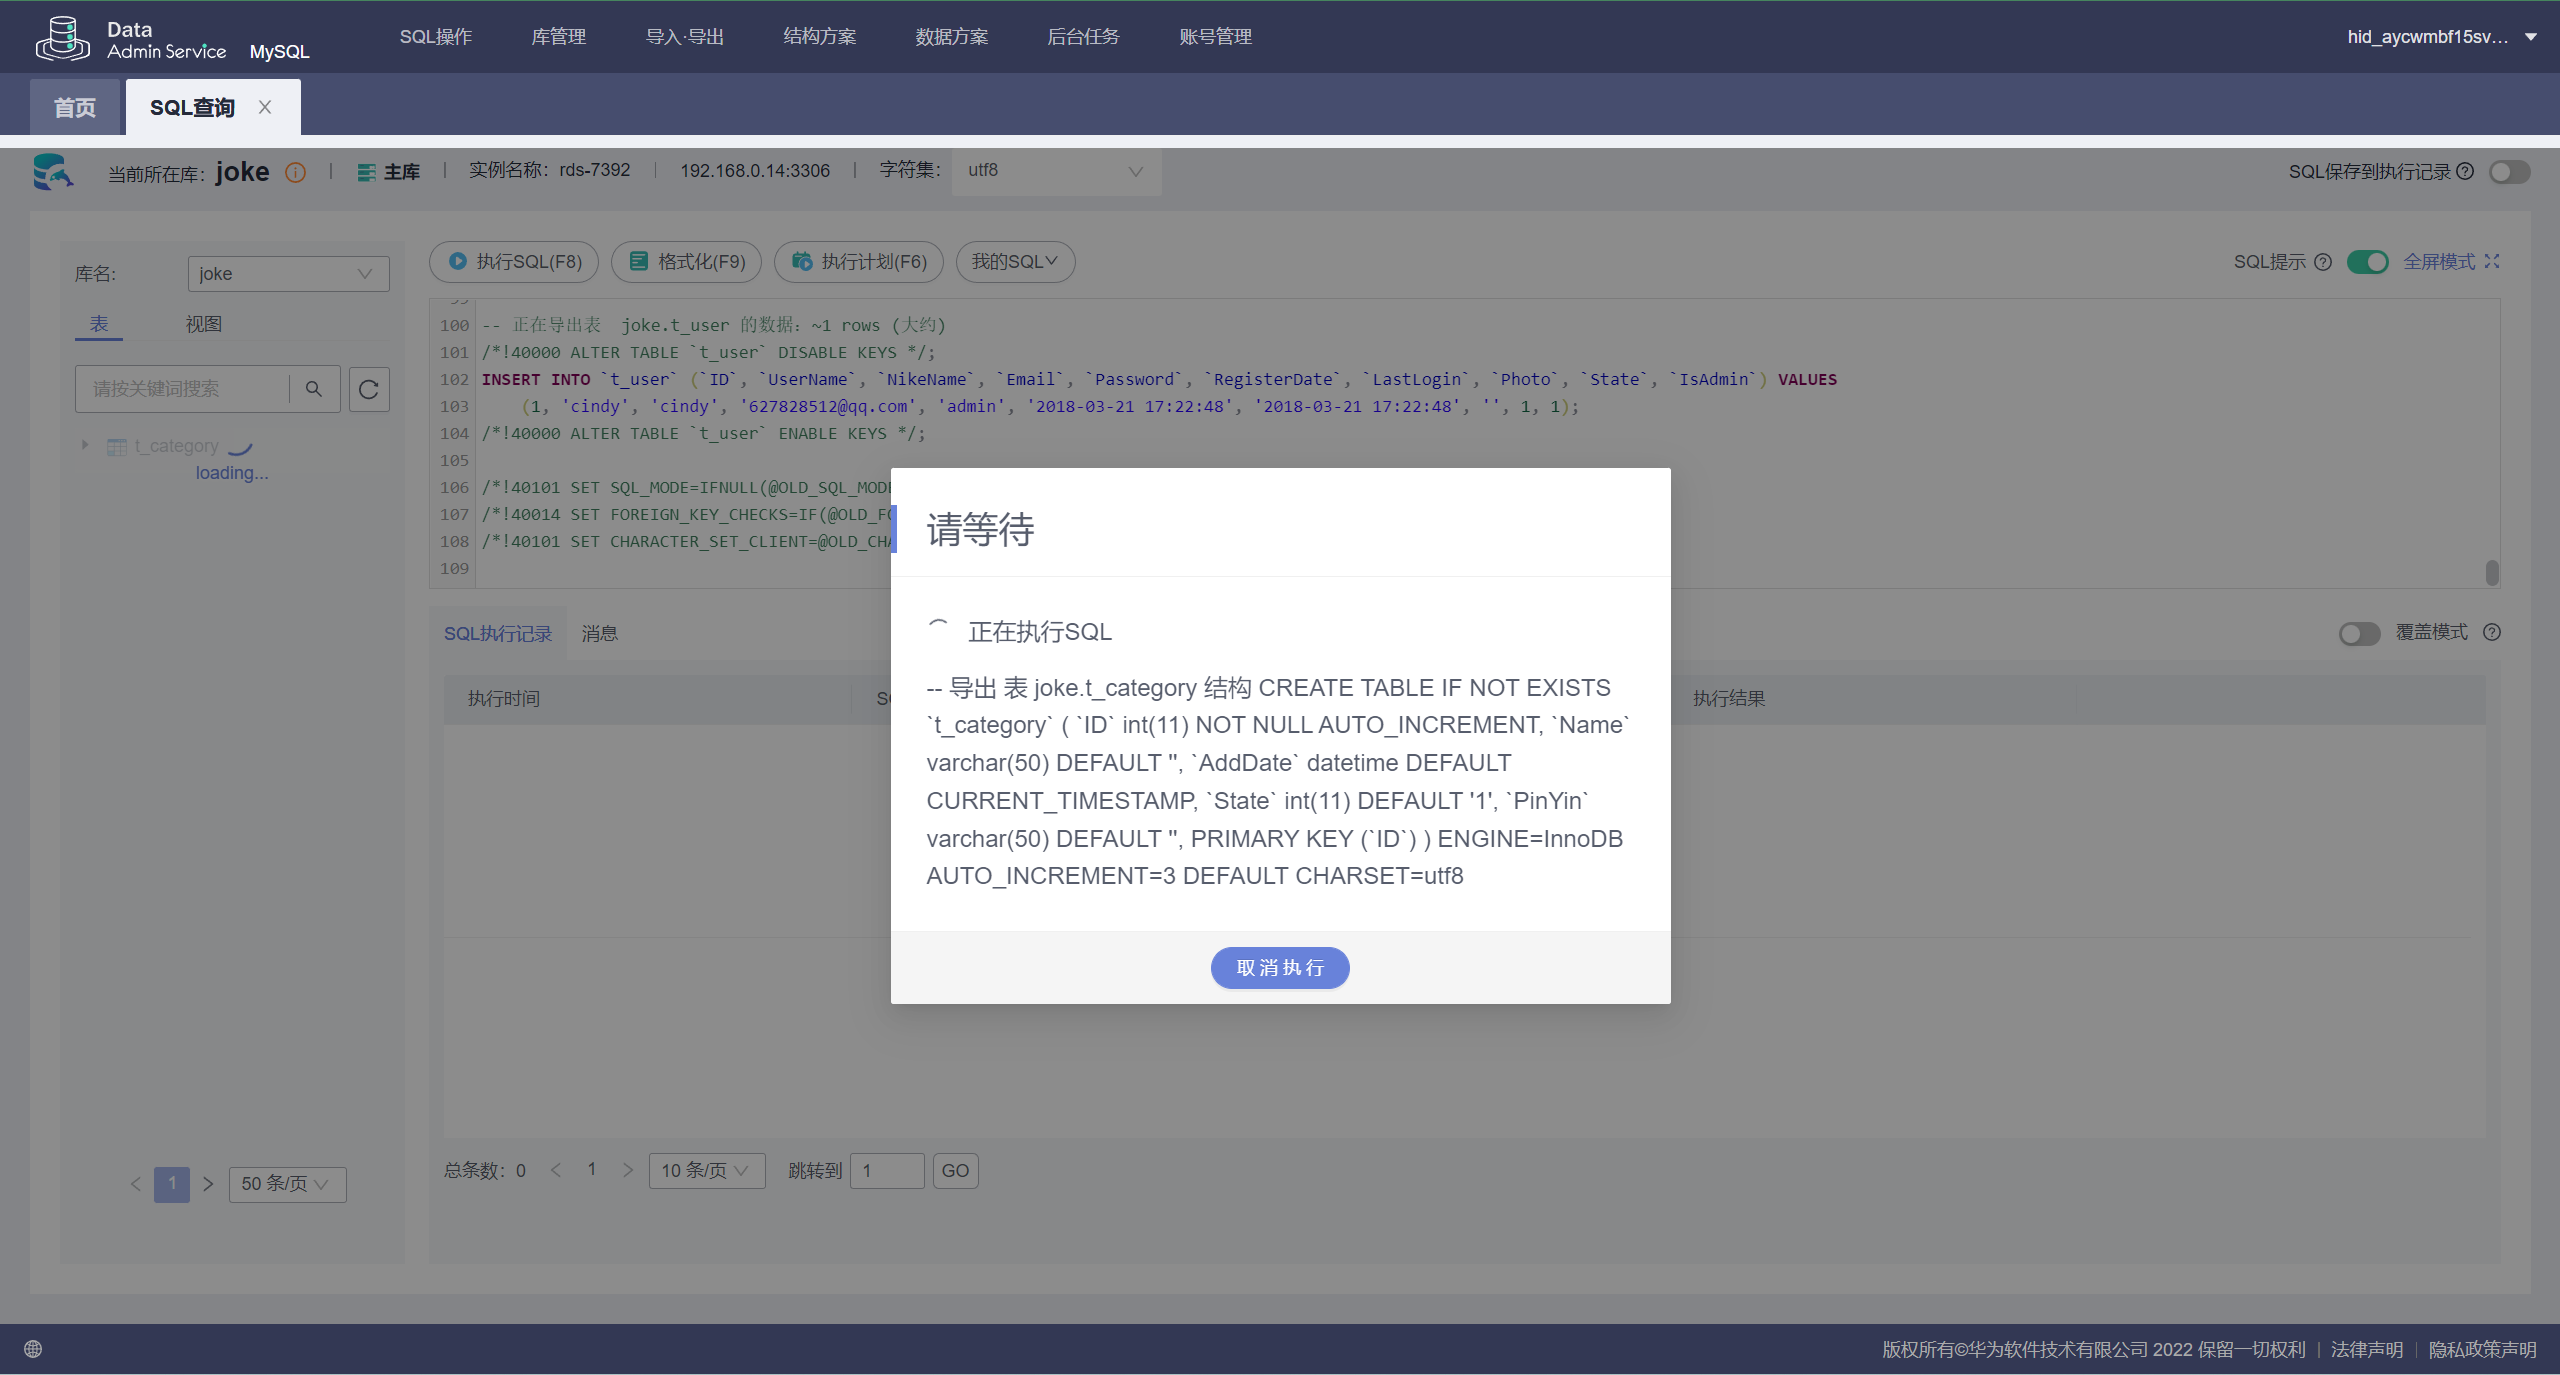
Task: Click the refresh table list icon
Action: coord(369,389)
